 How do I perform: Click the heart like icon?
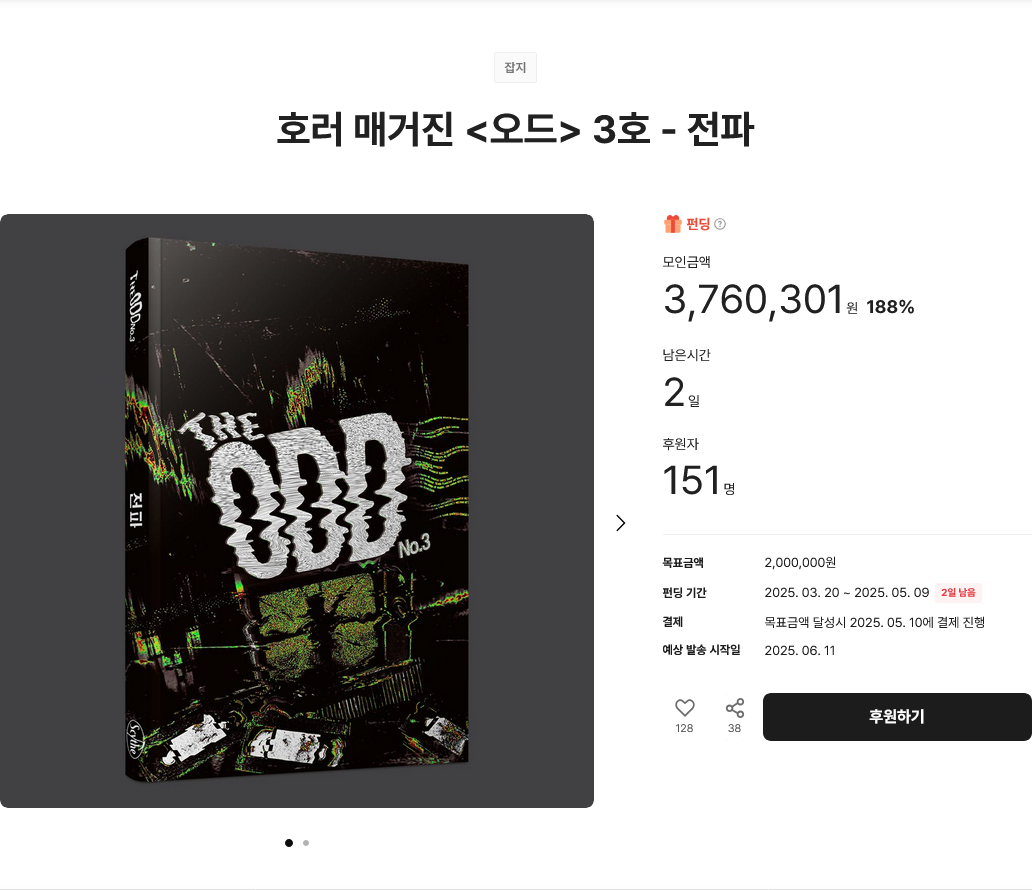tap(684, 708)
